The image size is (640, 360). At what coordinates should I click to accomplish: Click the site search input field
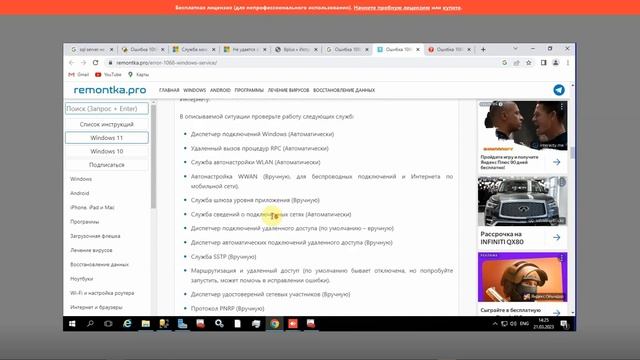click(x=107, y=109)
